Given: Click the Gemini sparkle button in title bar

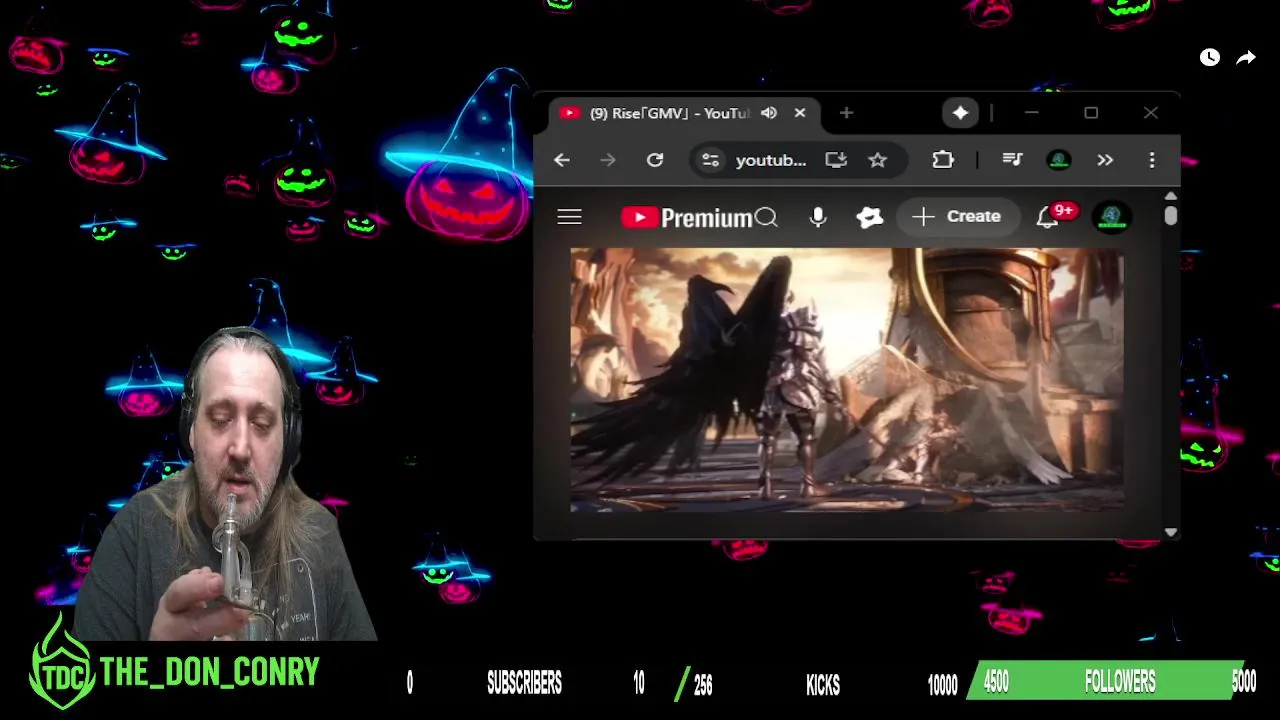Looking at the screenshot, I should pyautogui.click(x=960, y=113).
